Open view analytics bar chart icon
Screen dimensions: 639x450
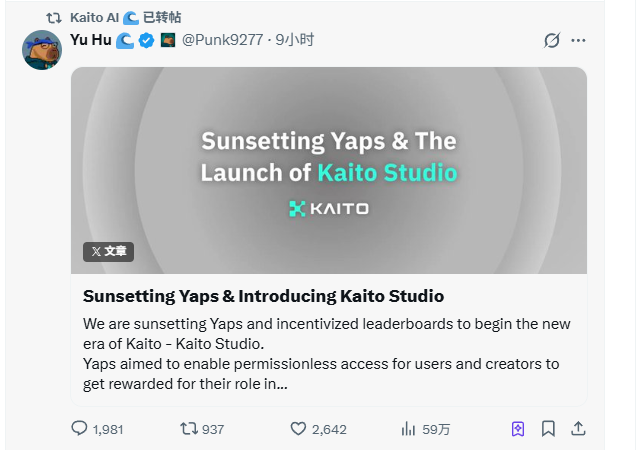(x=408, y=428)
